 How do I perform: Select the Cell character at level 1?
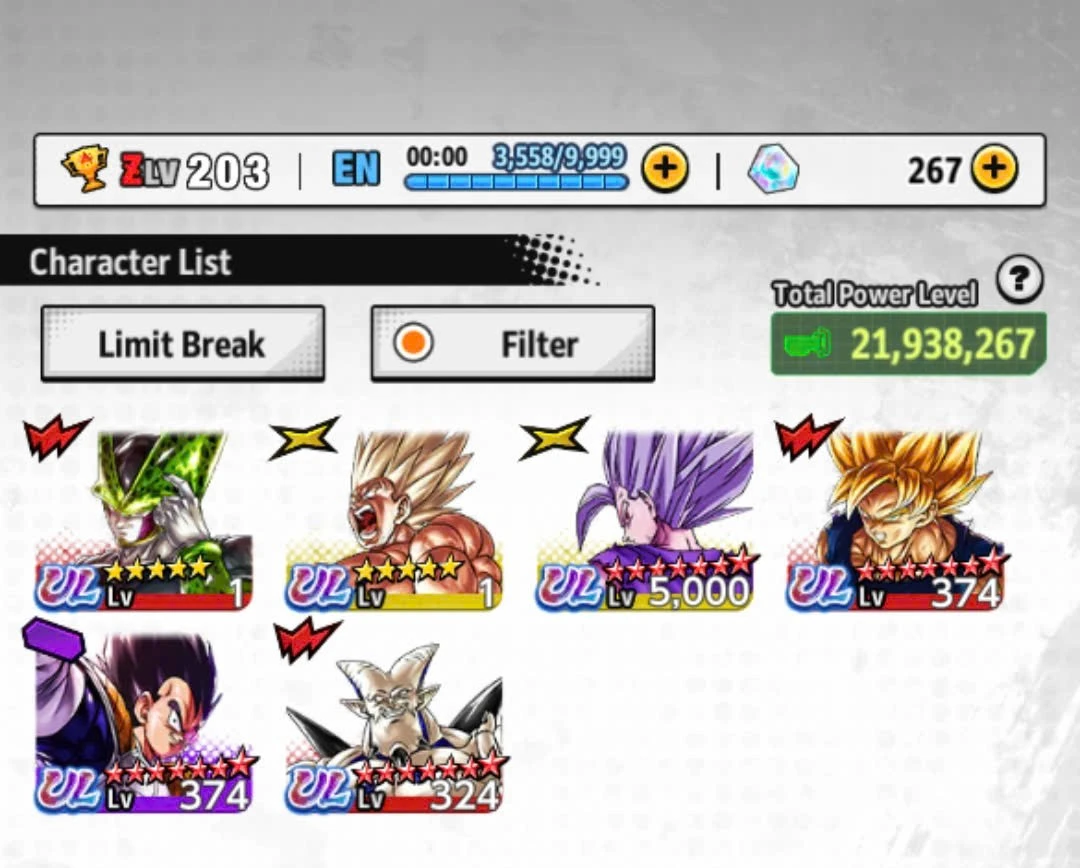click(143, 520)
